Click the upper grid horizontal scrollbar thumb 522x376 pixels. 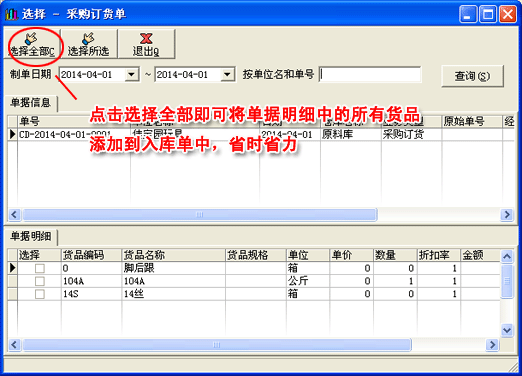click(200, 214)
